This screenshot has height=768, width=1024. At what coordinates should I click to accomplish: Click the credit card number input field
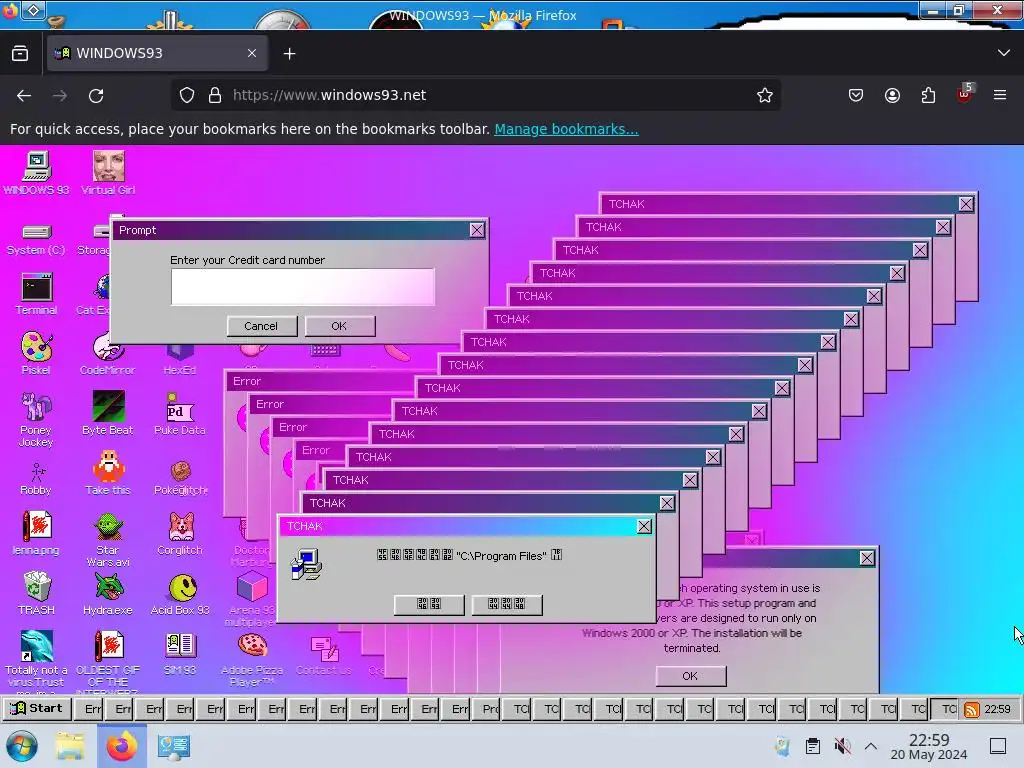302,287
